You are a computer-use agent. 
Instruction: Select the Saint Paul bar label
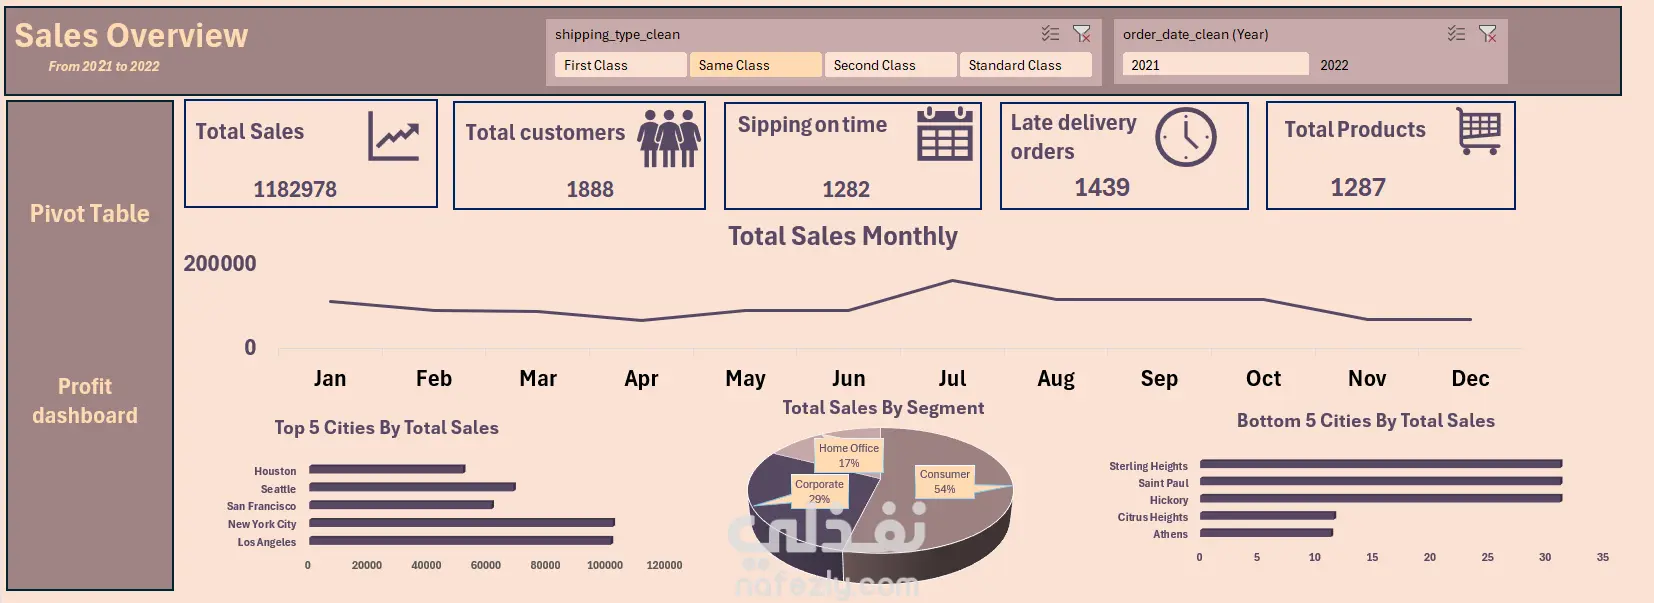1163,483
